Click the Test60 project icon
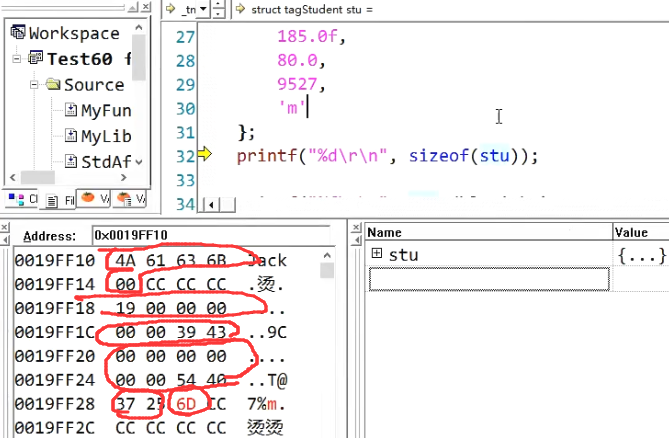This screenshot has width=669, height=438. (x=35, y=59)
